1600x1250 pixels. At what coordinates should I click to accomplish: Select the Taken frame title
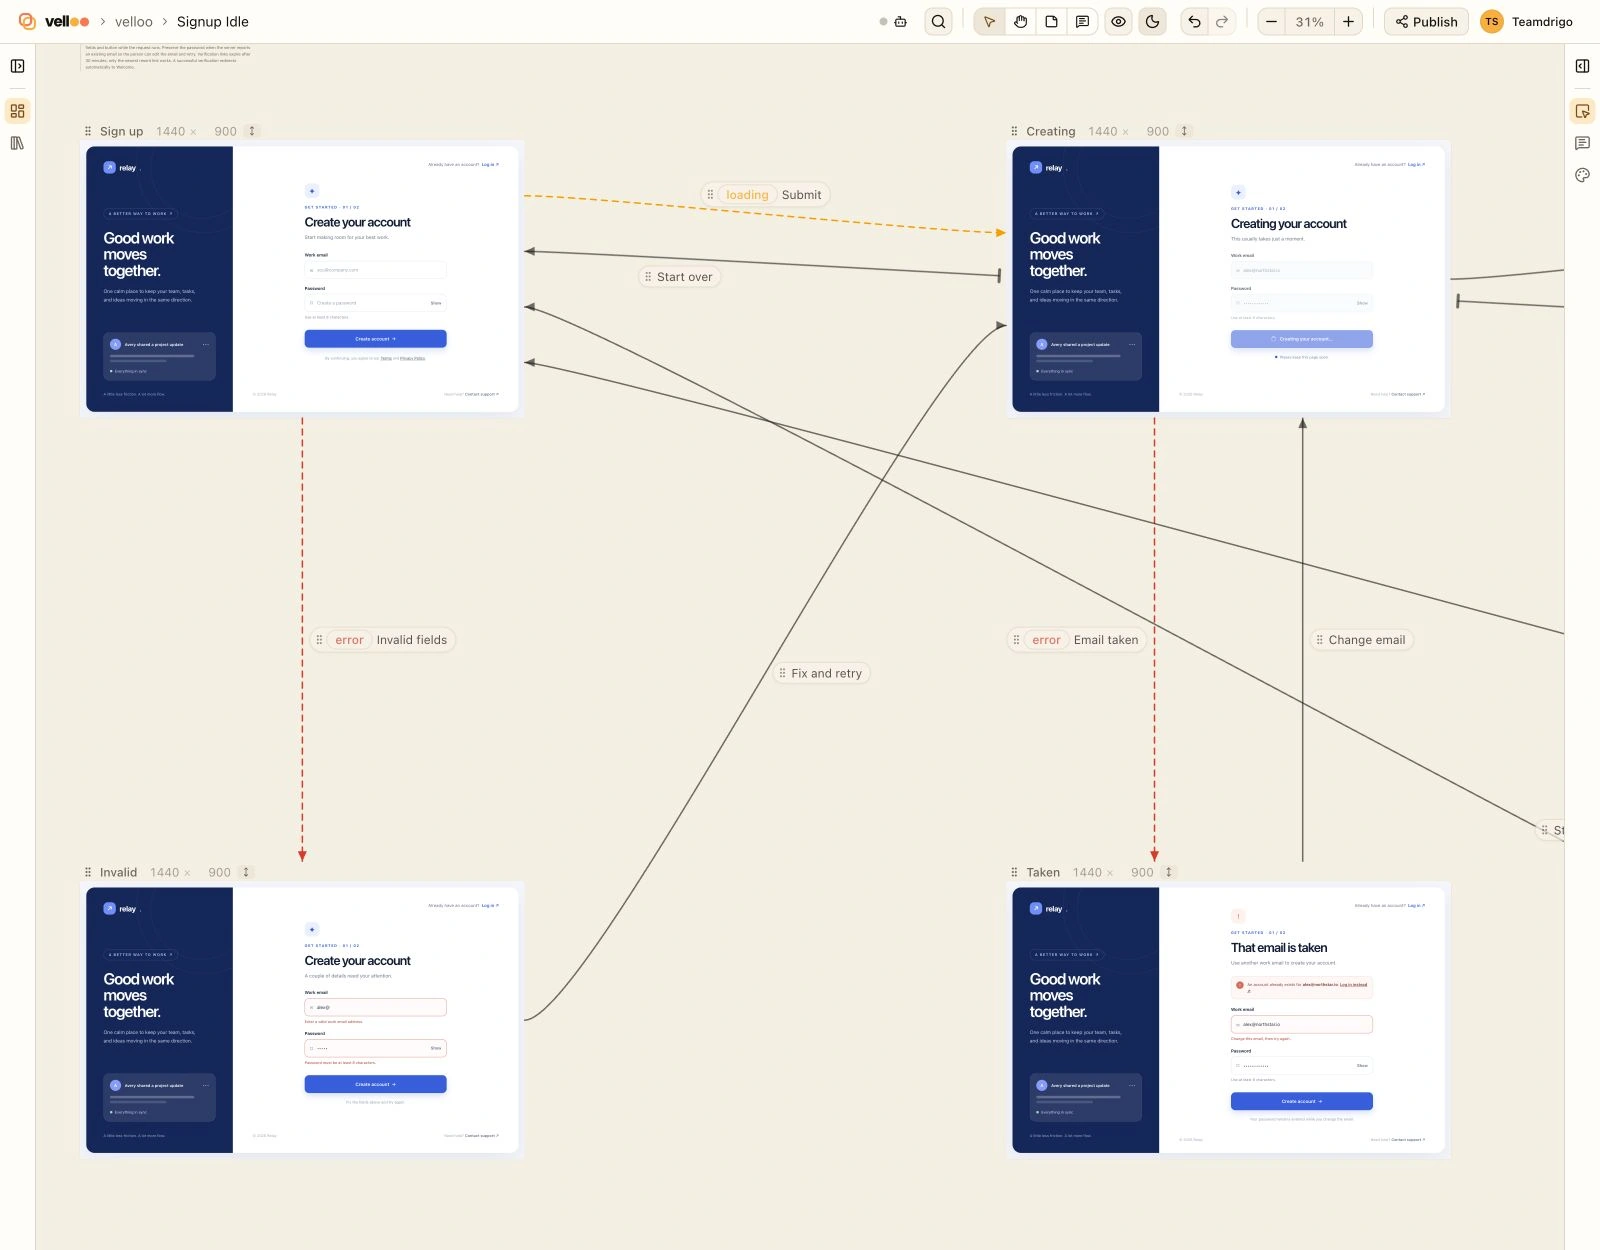(1043, 872)
